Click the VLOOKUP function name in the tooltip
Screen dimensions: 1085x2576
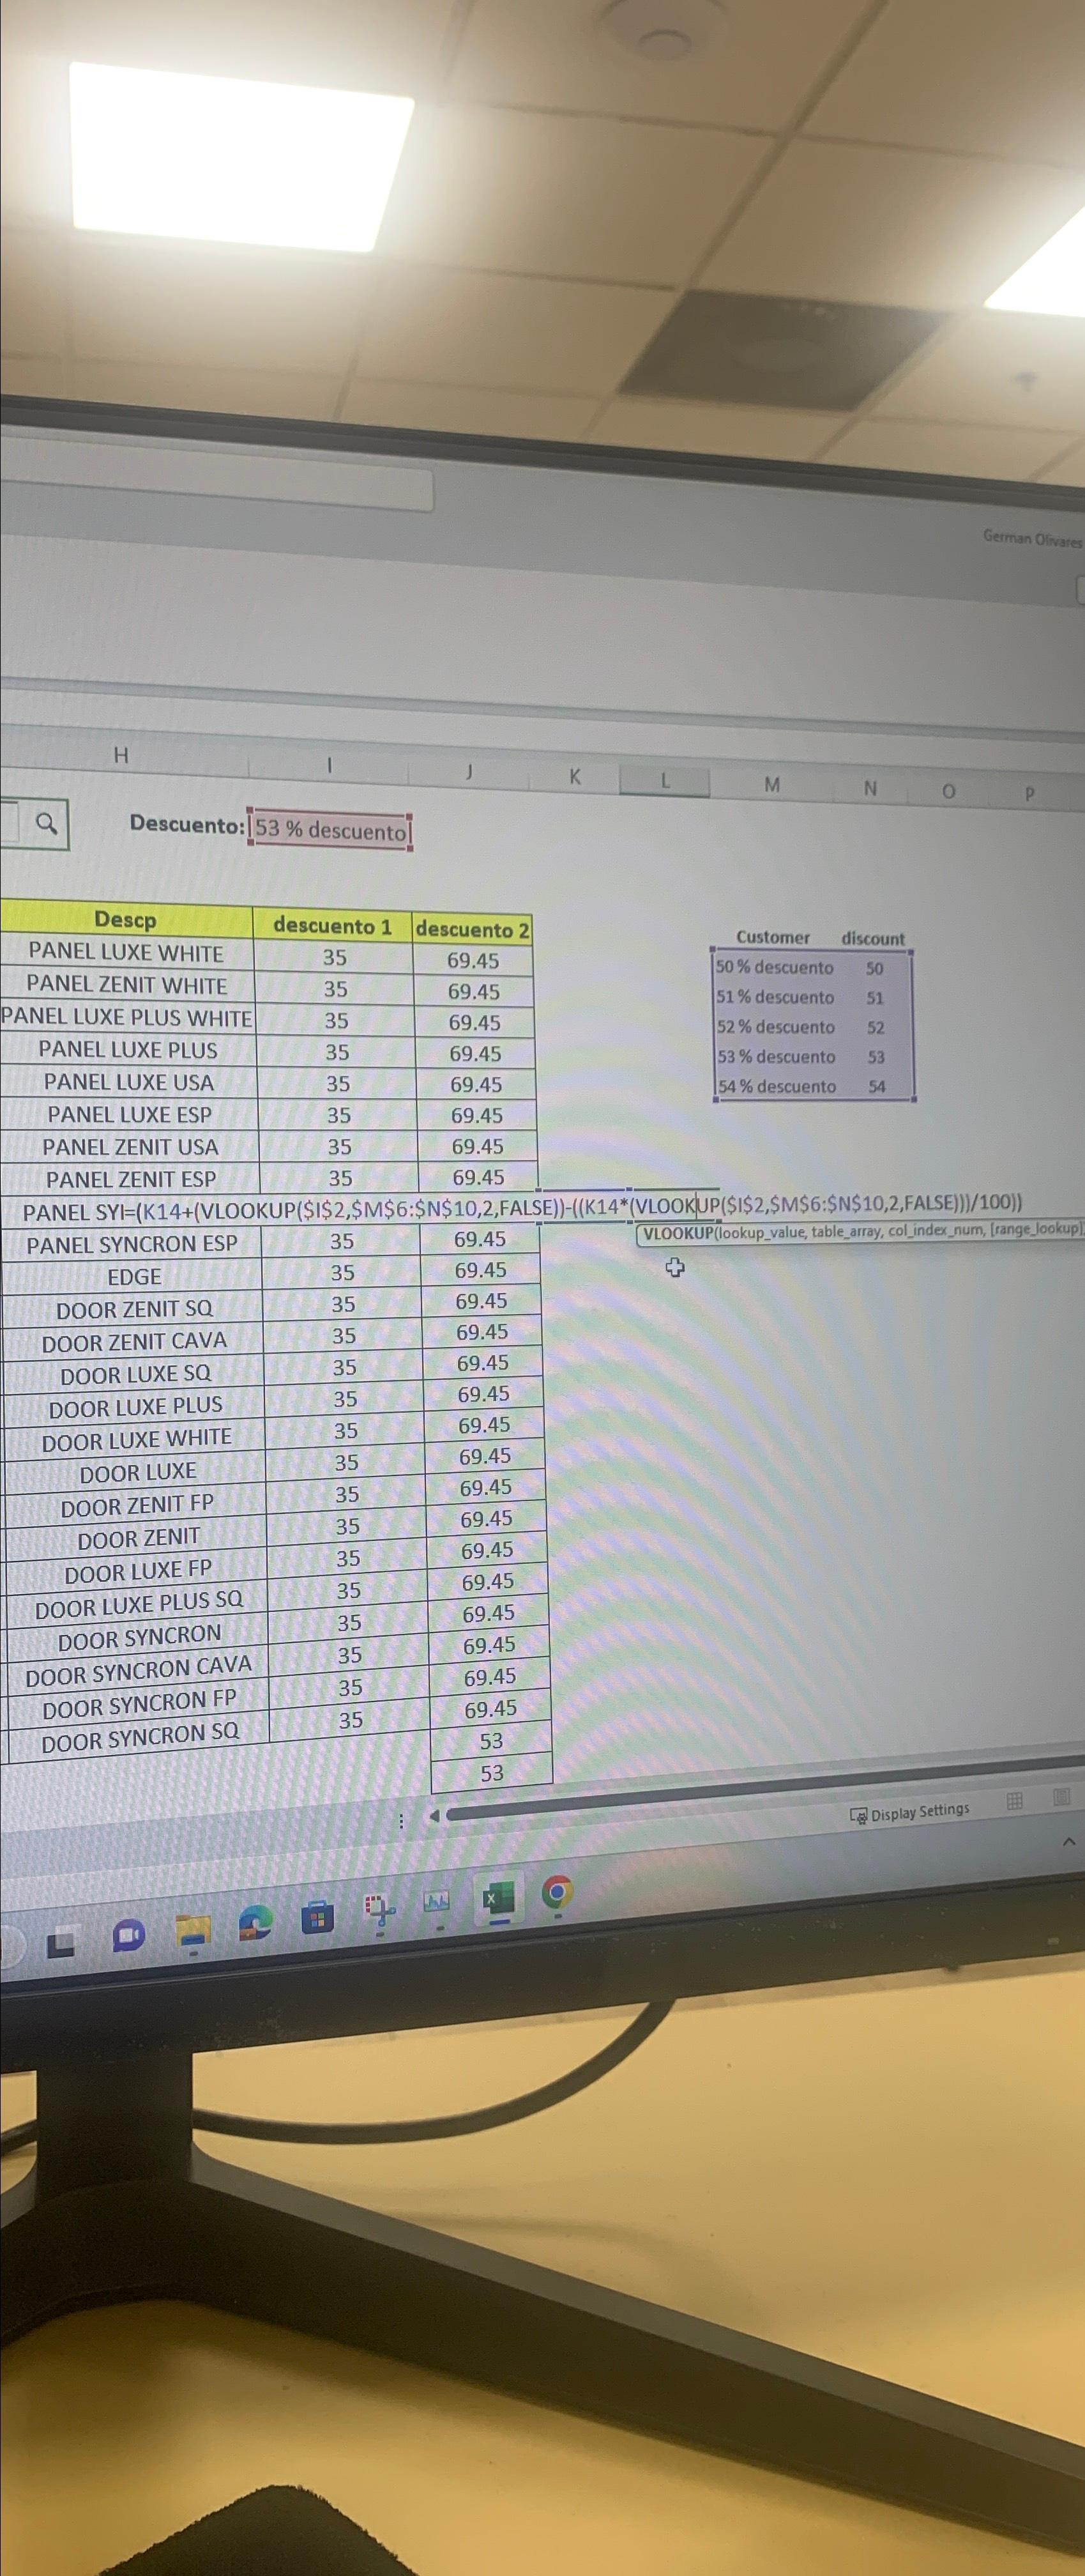click(x=679, y=1233)
